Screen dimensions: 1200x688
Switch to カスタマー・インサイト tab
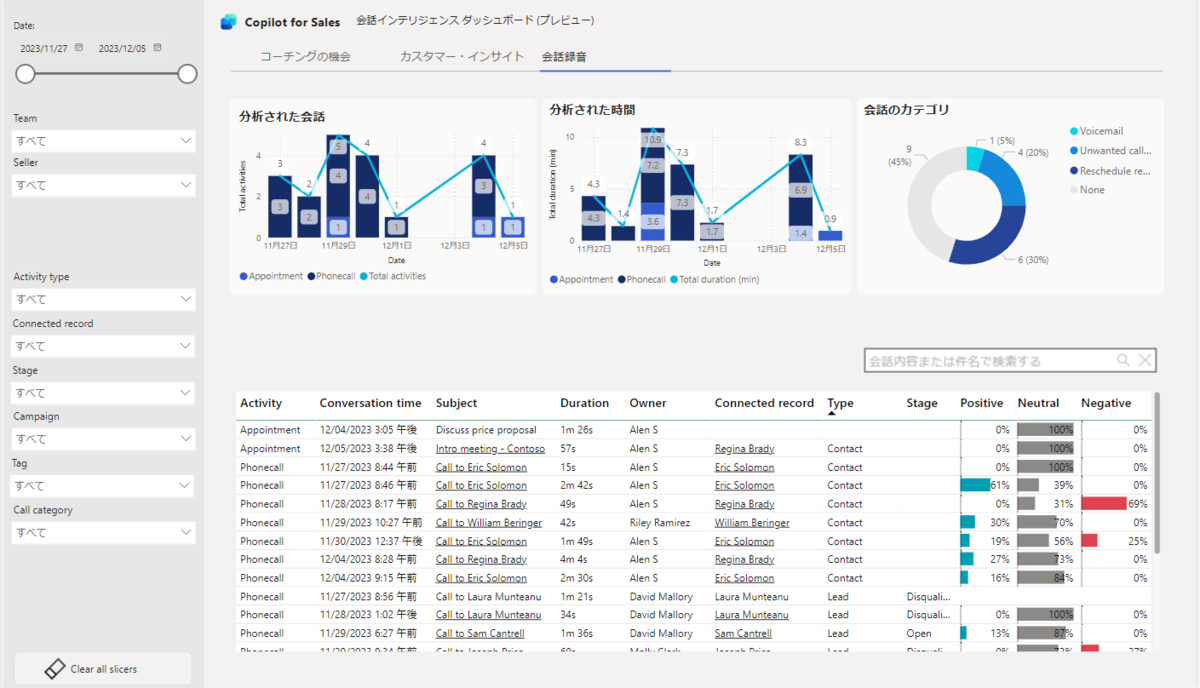(x=461, y=57)
